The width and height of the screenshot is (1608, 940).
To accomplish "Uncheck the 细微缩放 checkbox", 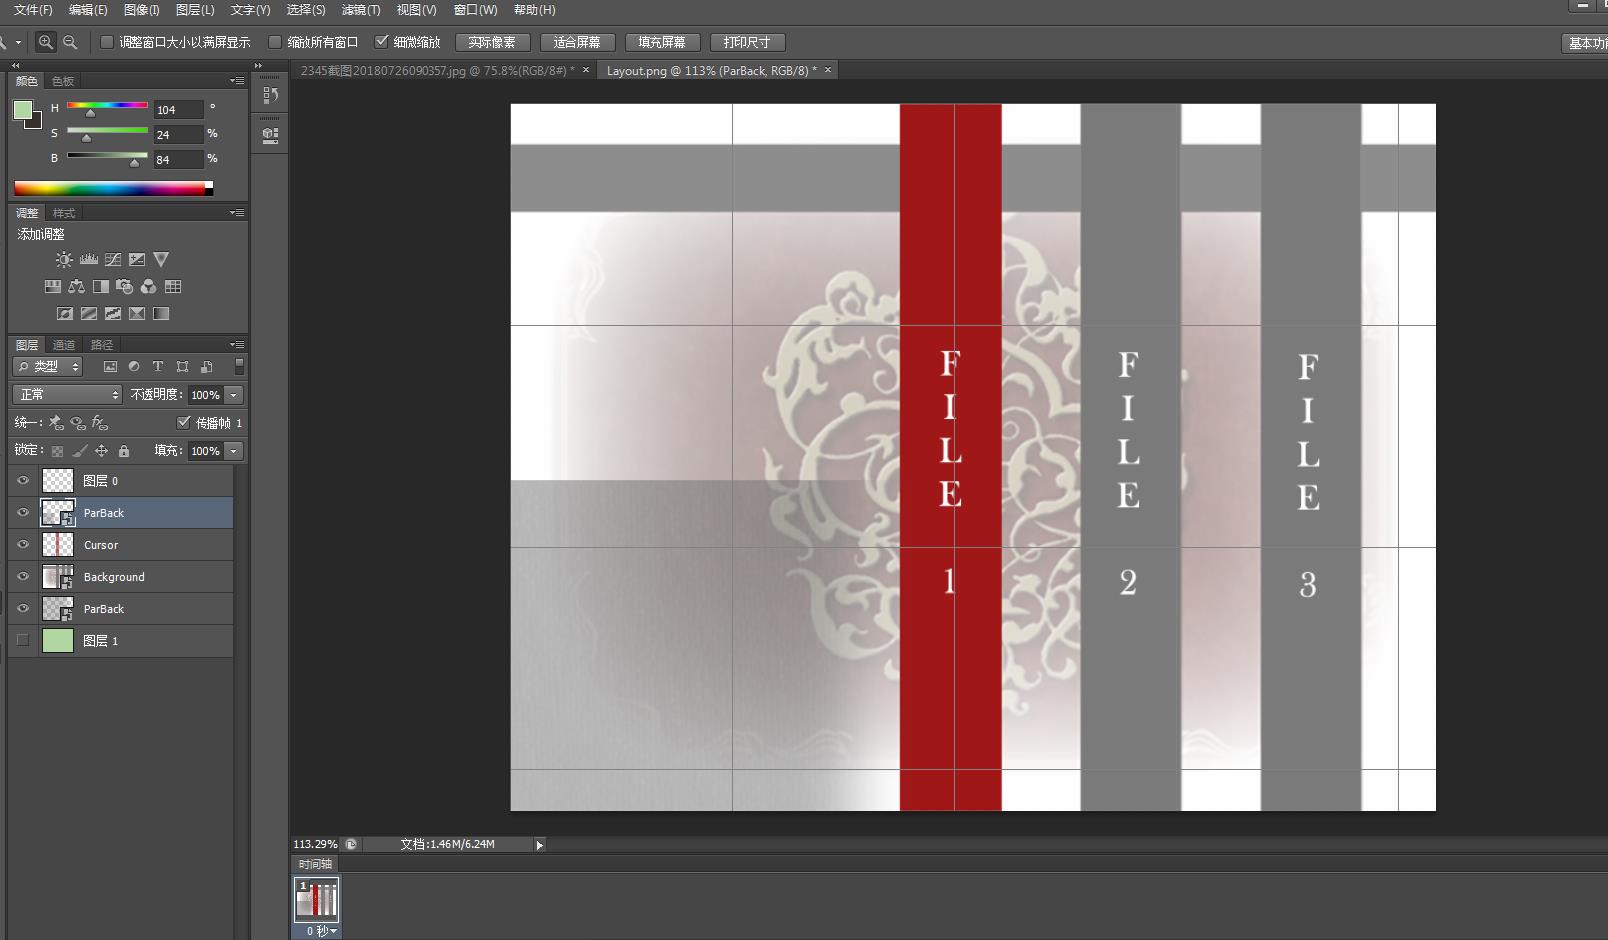I will click(x=381, y=42).
